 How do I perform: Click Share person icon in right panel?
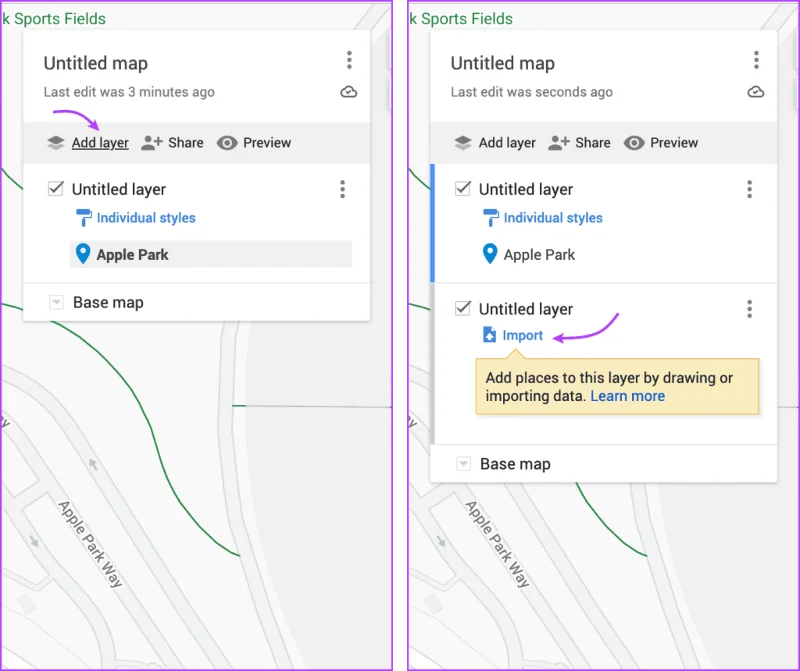pos(559,143)
